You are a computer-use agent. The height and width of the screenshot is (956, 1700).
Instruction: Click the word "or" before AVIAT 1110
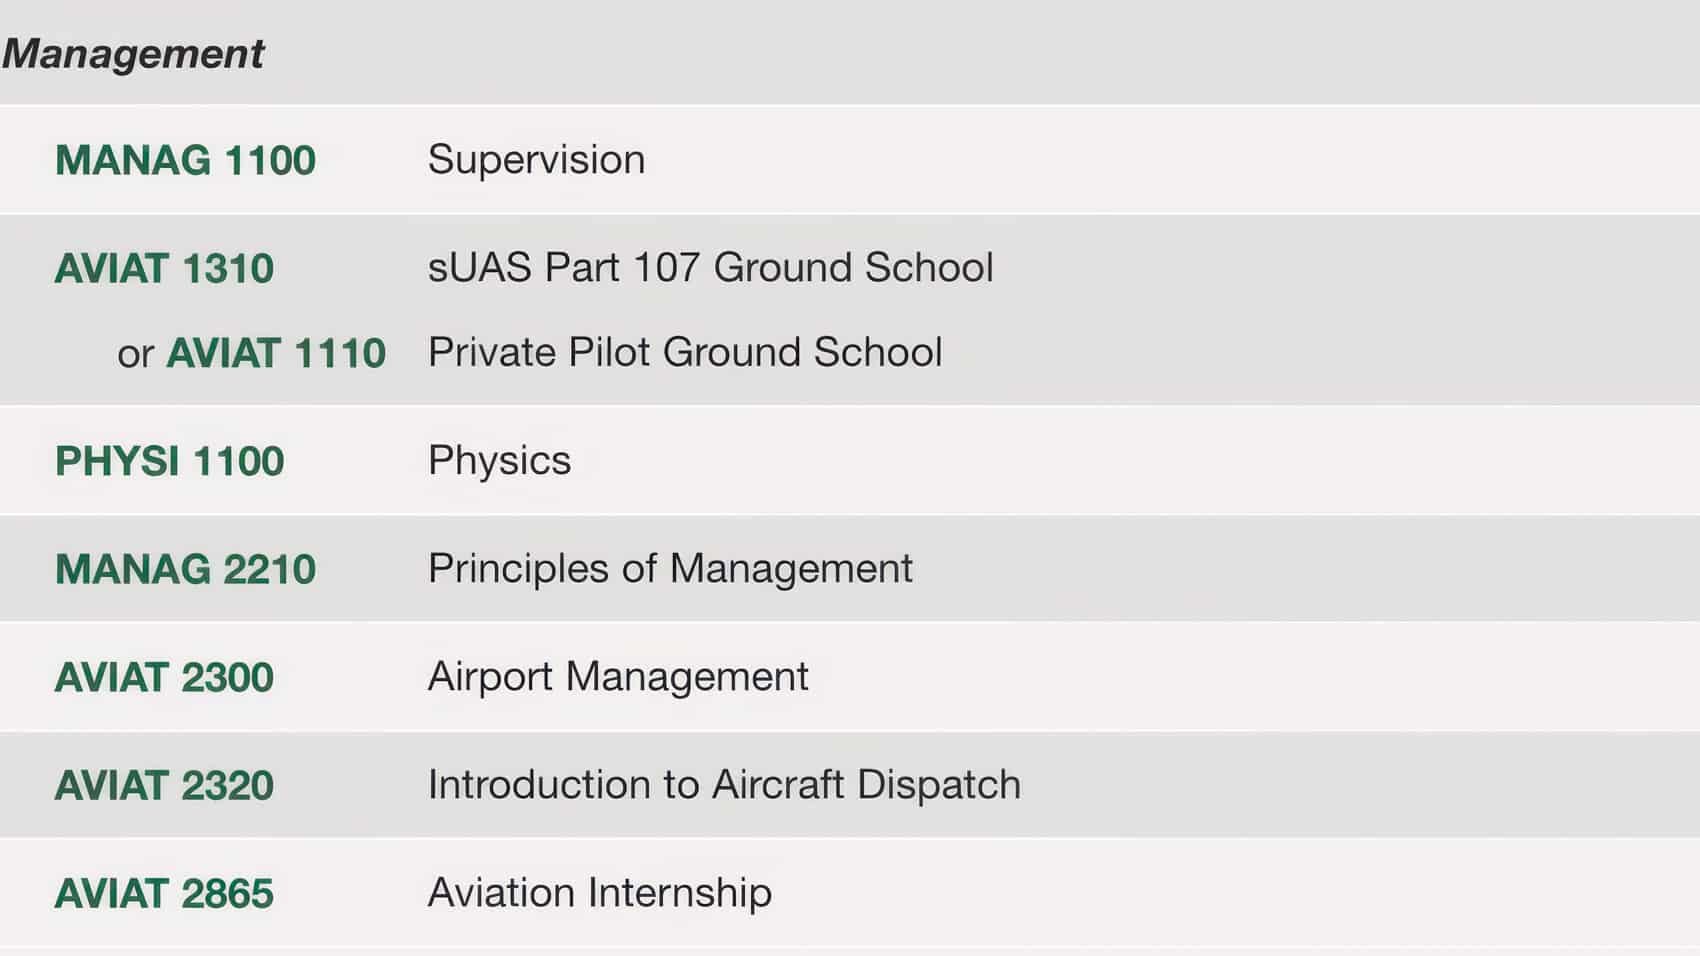tap(135, 354)
